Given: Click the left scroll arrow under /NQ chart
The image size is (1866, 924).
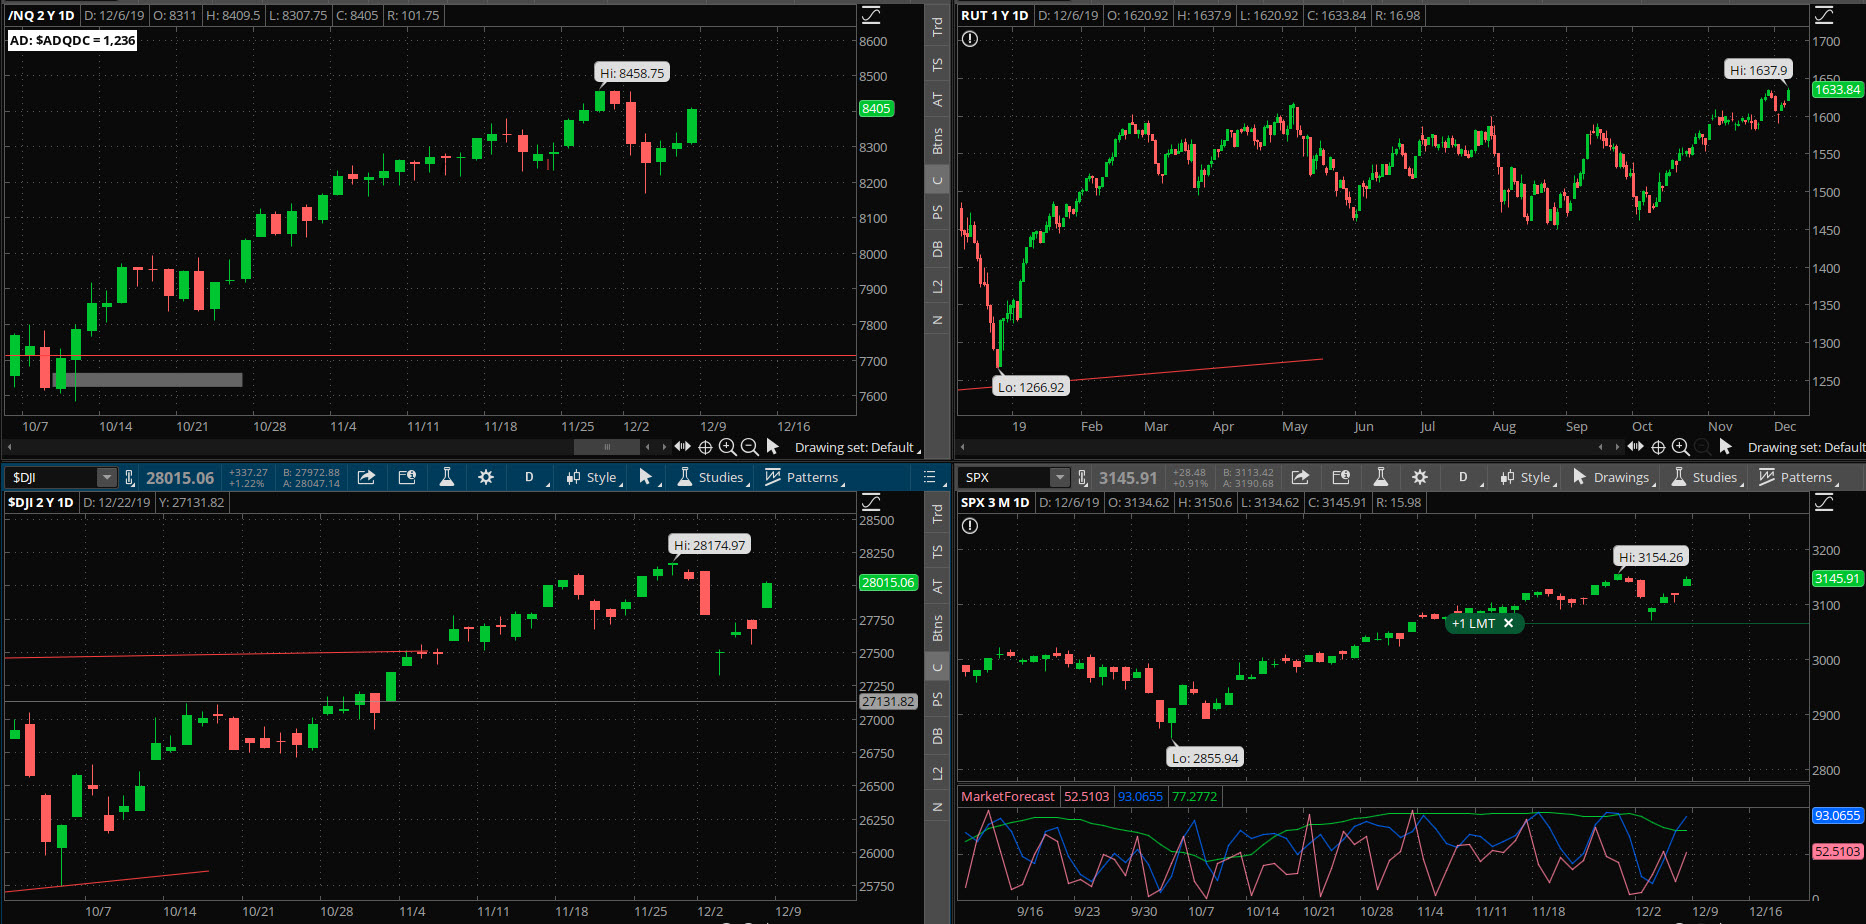Looking at the screenshot, I should [x=10, y=447].
